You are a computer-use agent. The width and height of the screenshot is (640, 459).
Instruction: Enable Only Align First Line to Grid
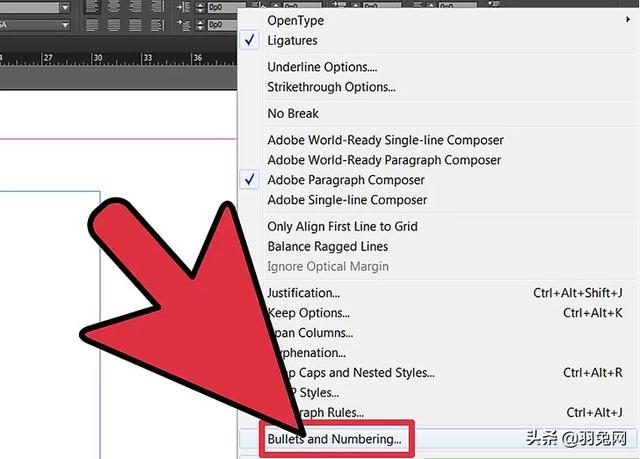(342, 226)
